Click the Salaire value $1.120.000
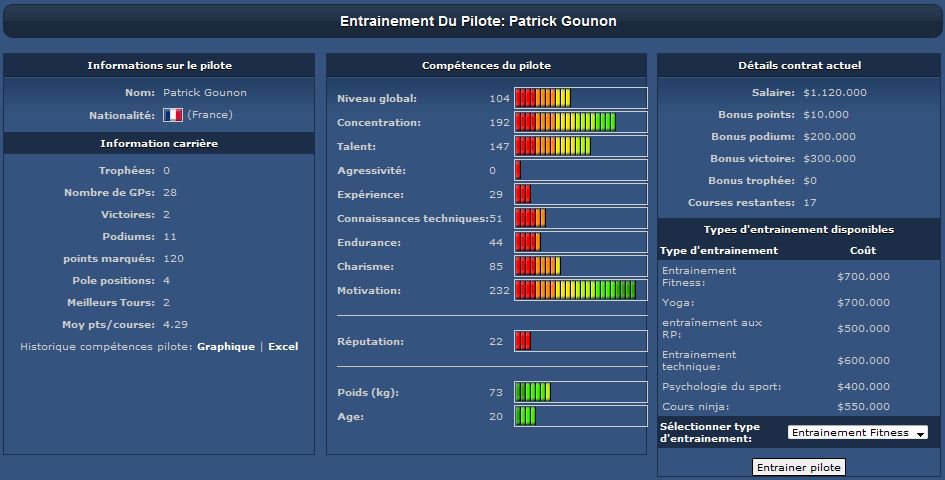The image size is (945, 480). [835, 92]
